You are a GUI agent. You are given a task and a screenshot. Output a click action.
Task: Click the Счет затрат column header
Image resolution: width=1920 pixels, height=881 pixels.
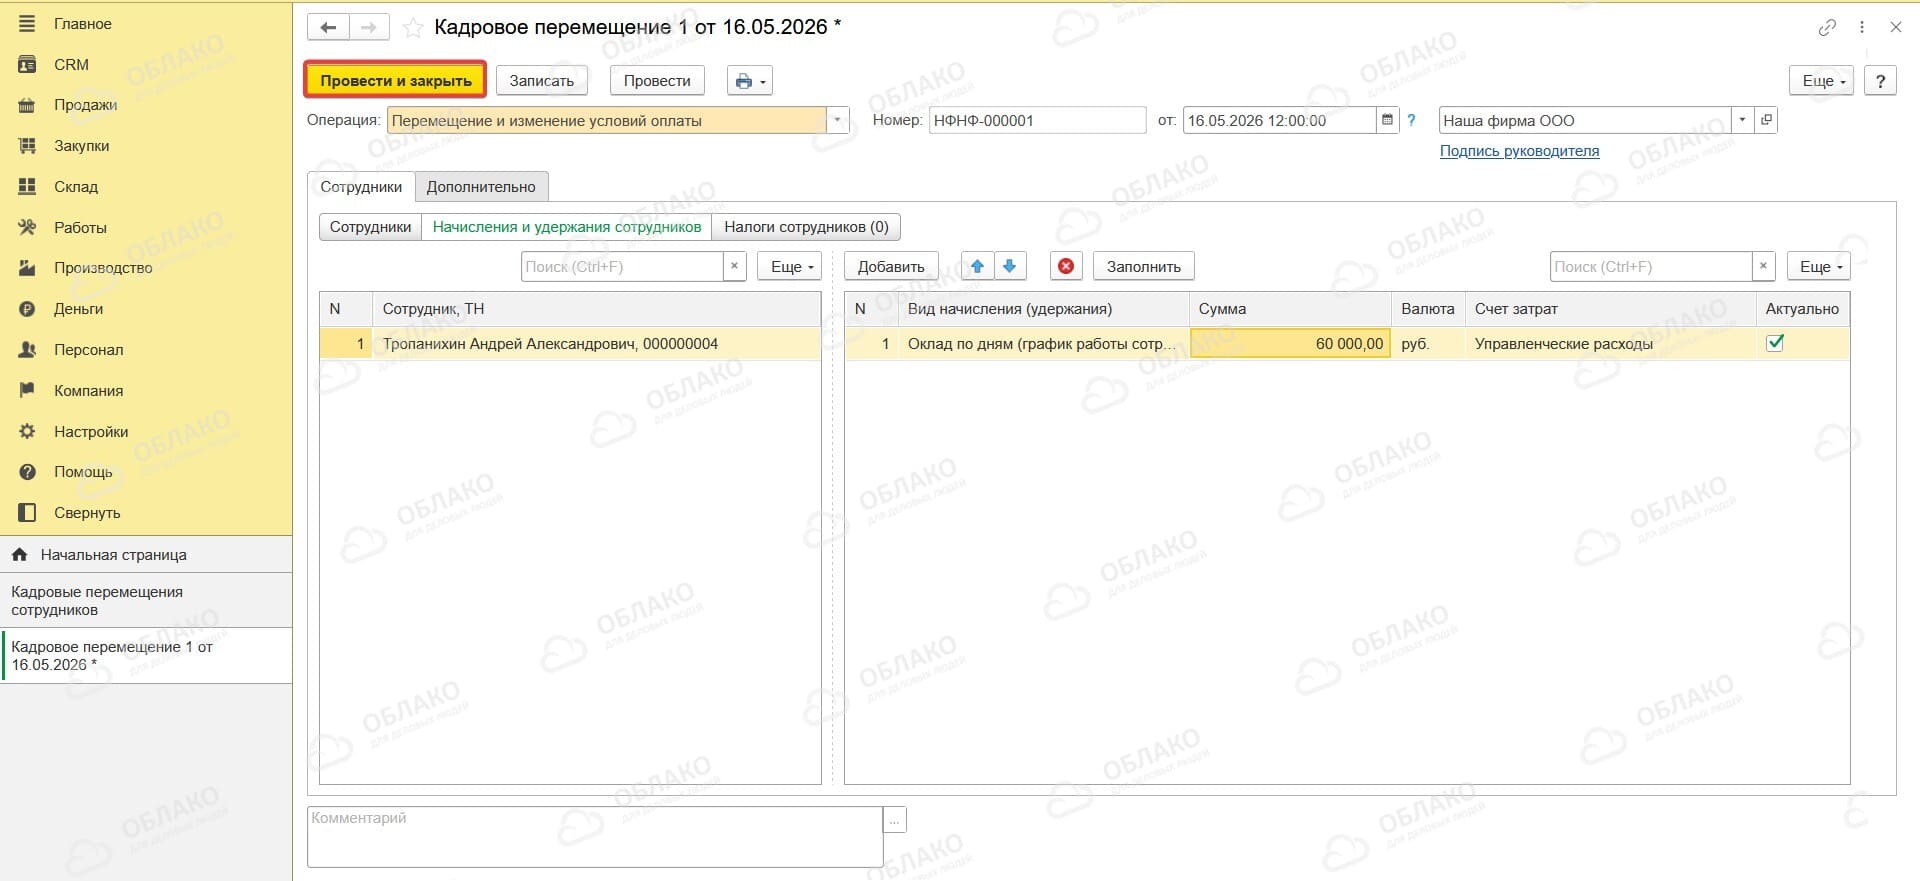[x=1610, y=309]
